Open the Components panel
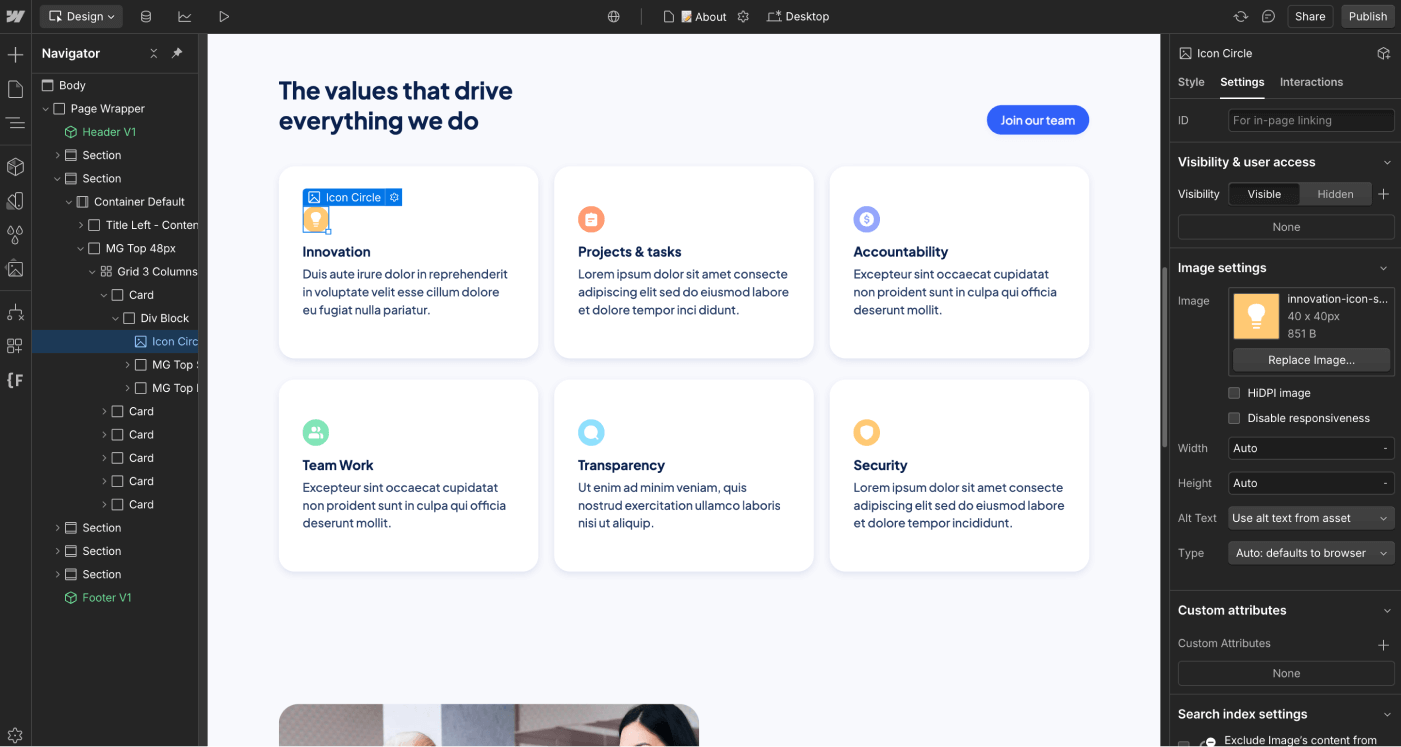The width and height of the screenshot is (1401, 747). pos(15,166)
